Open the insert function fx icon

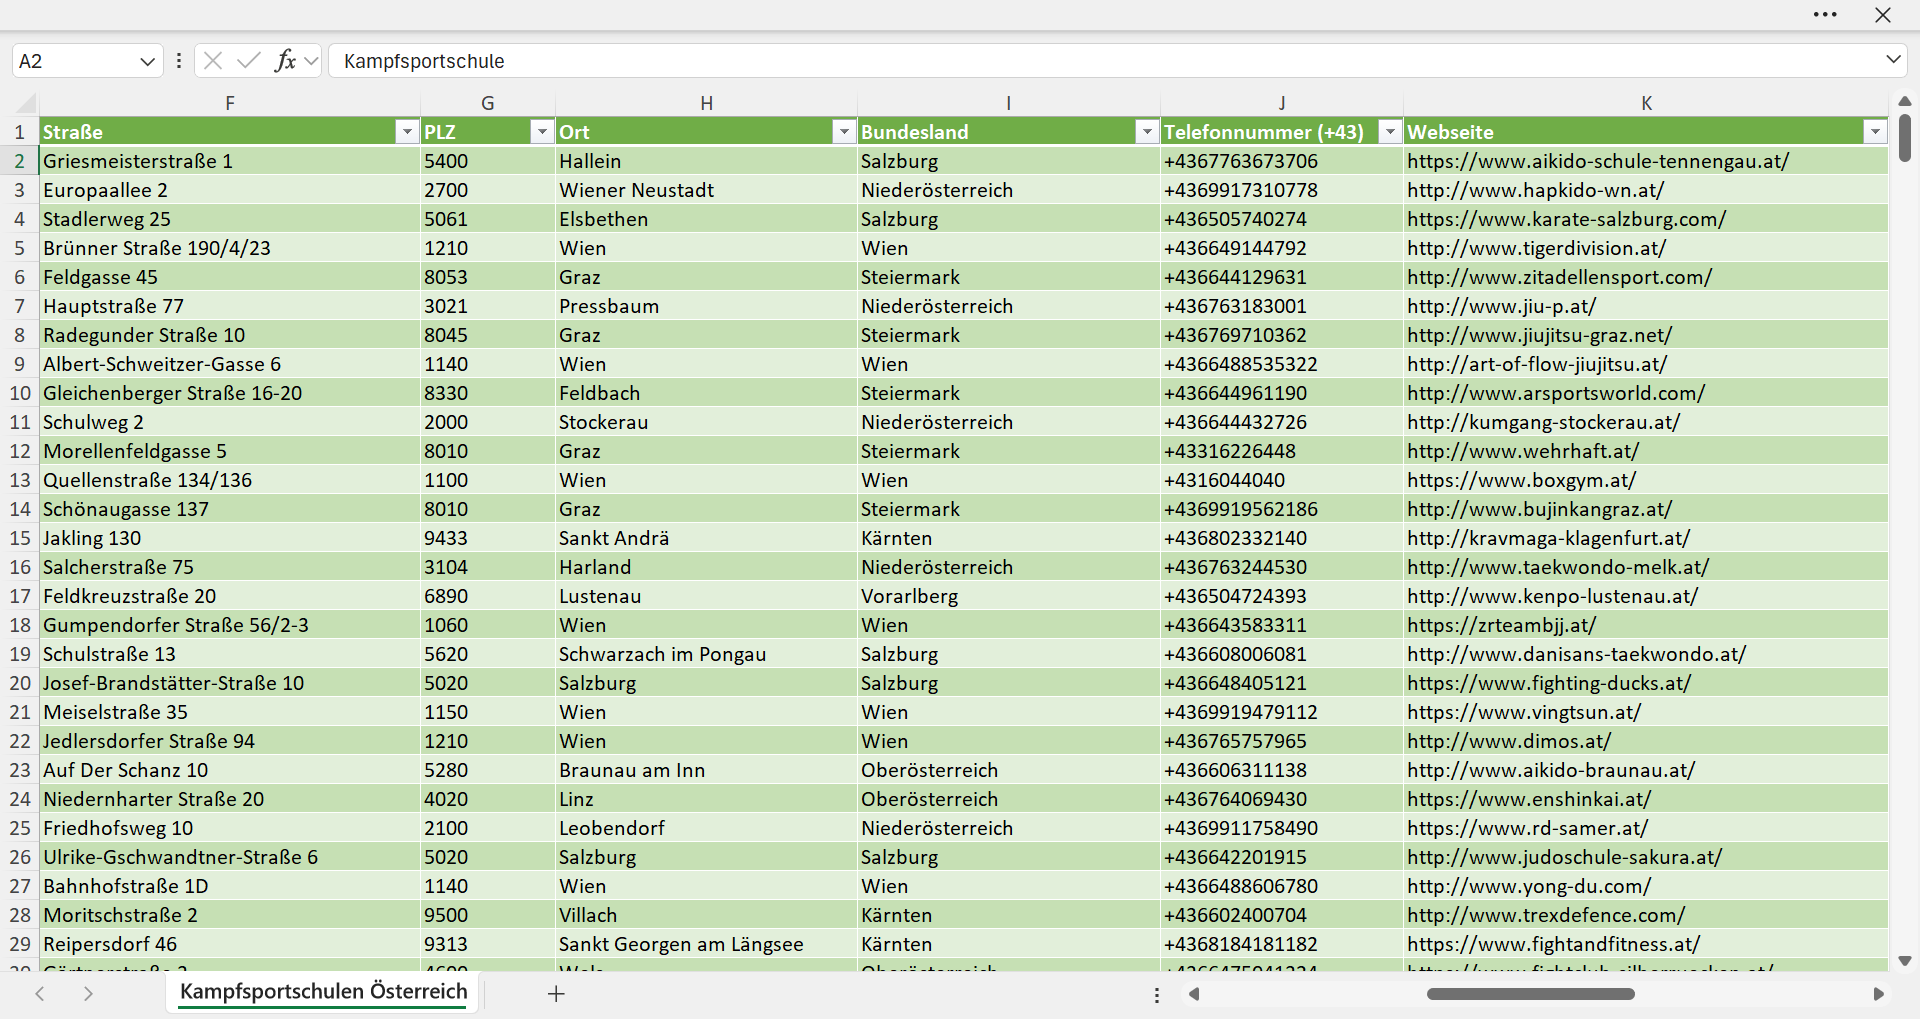pyautogui.click(x=285, y=61)
